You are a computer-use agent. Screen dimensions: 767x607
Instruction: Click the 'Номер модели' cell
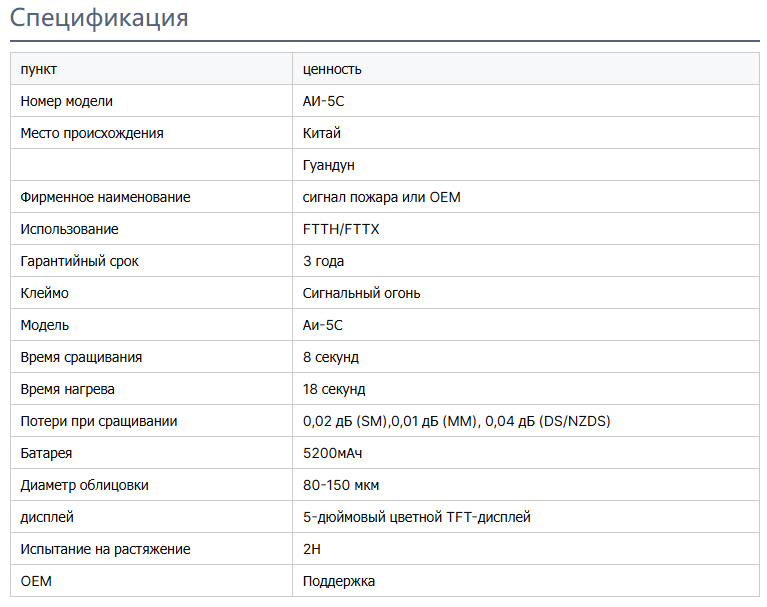click(x=67, y=101)
